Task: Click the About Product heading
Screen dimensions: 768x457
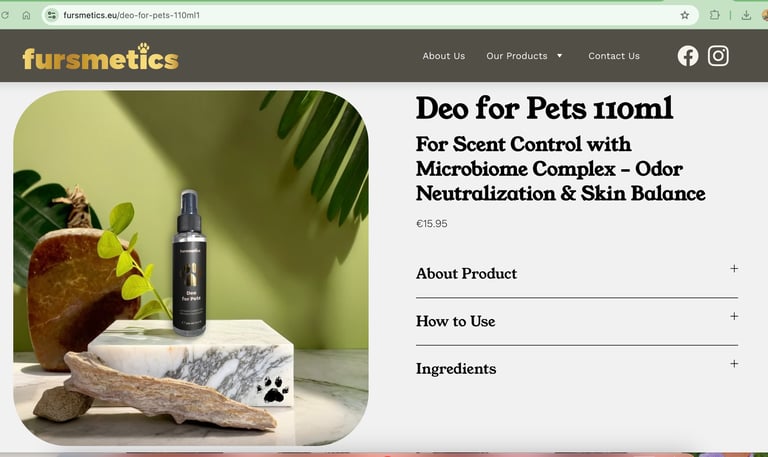Action: 466,273
